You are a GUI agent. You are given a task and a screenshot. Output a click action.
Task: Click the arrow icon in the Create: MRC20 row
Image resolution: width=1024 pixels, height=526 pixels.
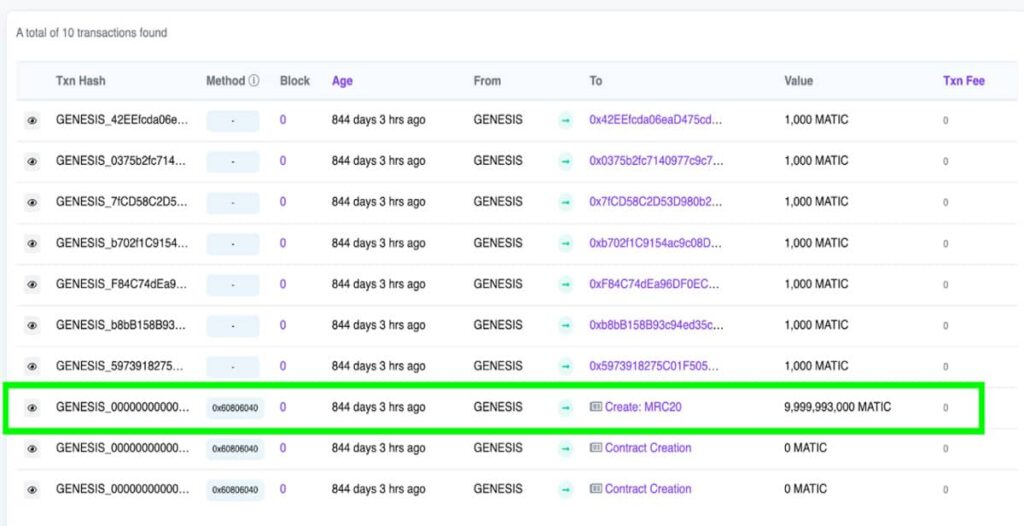click(566, 408)
